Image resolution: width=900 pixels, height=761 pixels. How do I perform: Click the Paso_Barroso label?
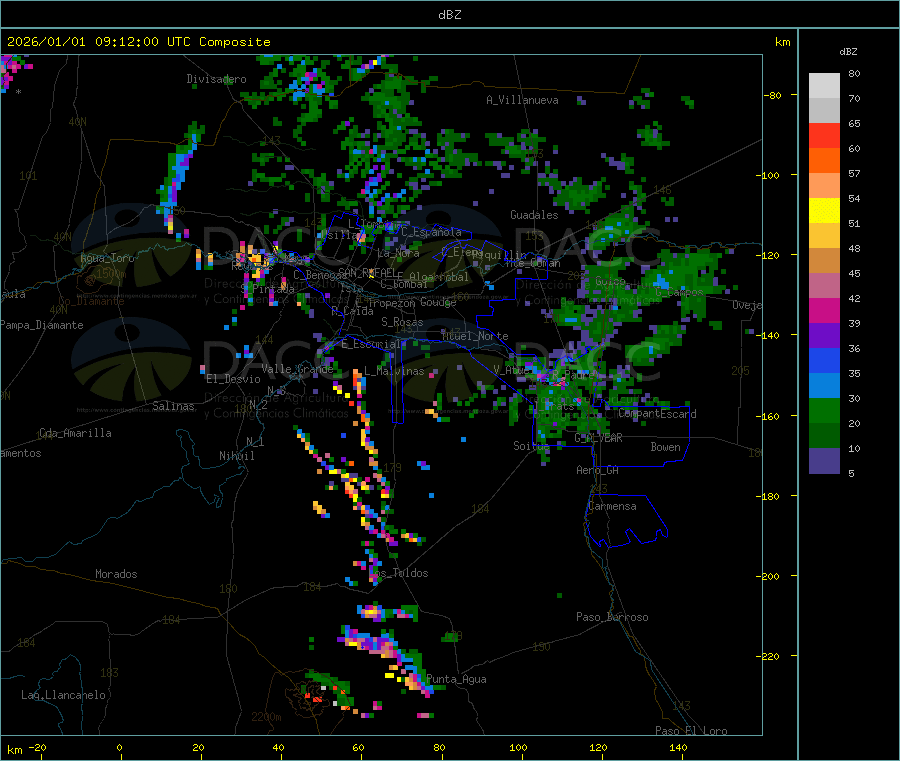[612, 617]
